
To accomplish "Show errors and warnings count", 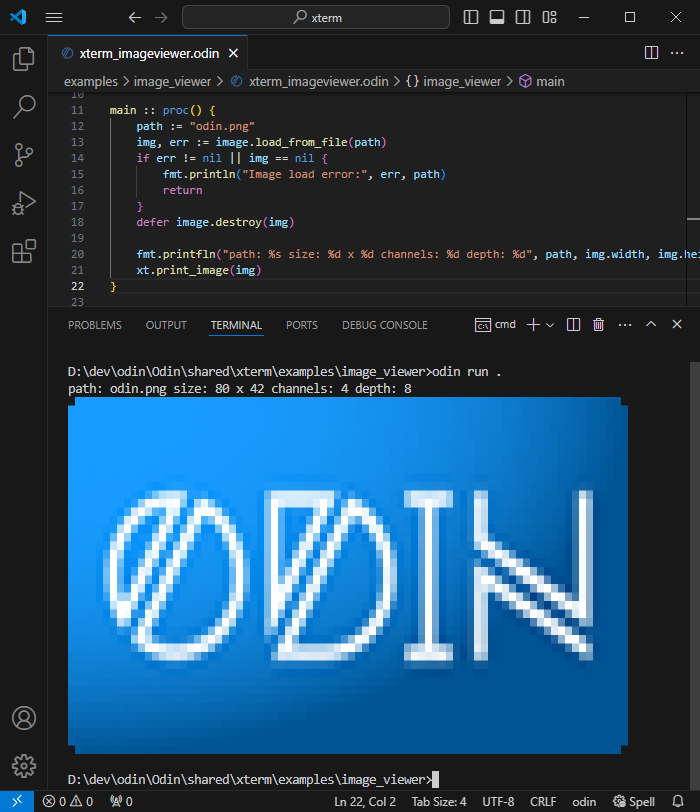I will [x=68, y=802].
